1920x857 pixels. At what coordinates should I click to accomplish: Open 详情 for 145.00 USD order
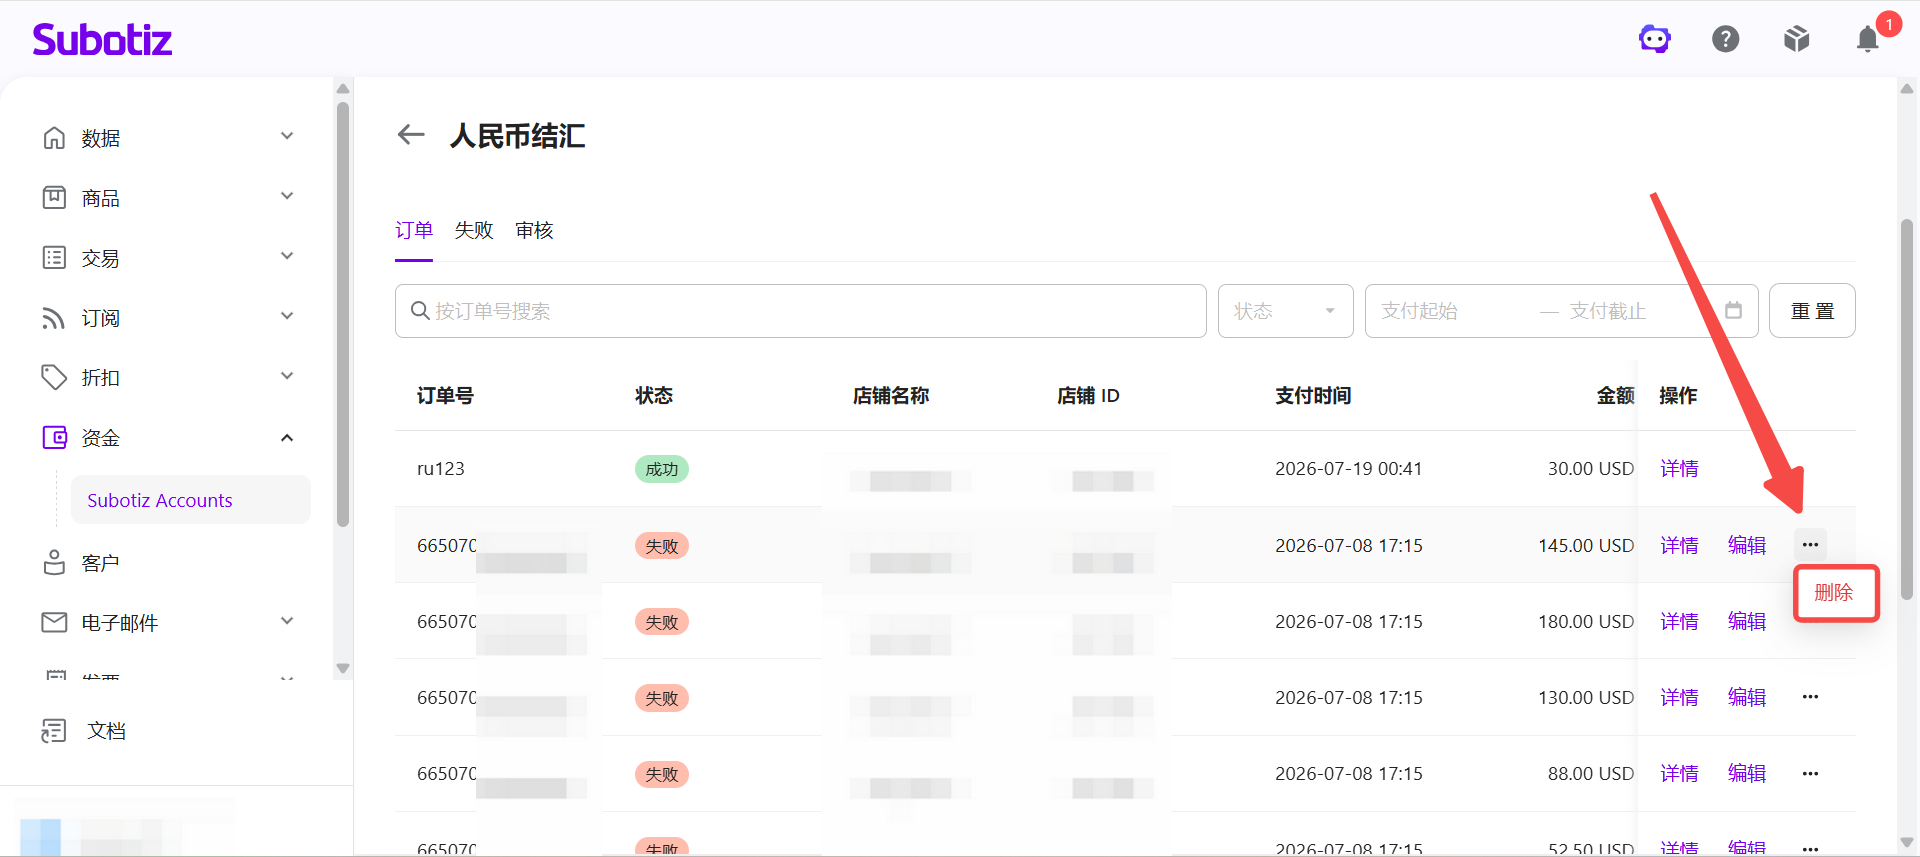point(1679,545)
